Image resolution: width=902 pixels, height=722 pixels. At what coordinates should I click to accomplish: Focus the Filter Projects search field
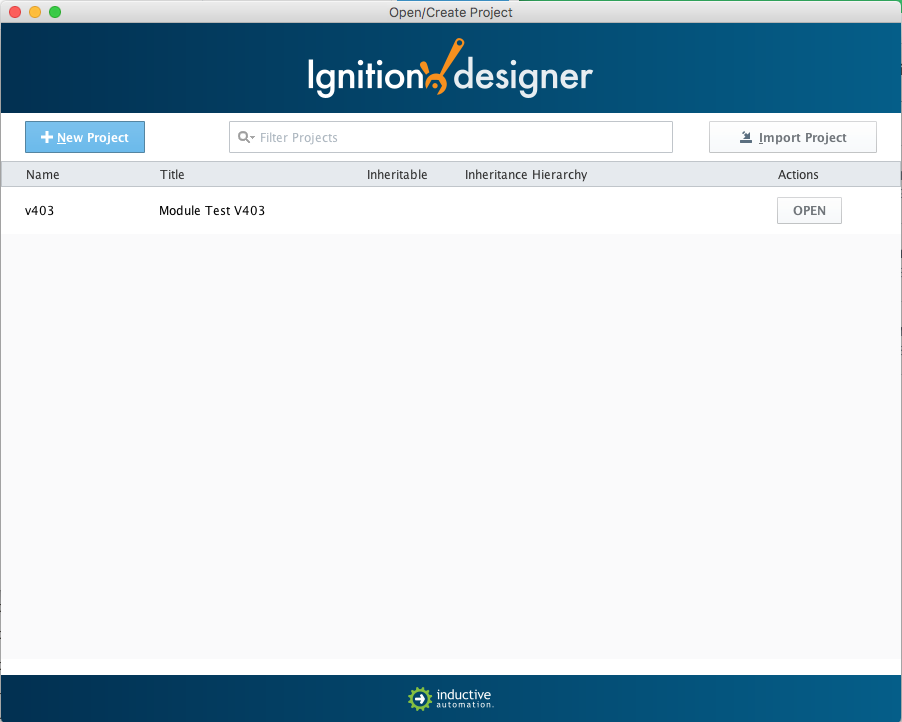pyautogui.click(x=450, y=137)
